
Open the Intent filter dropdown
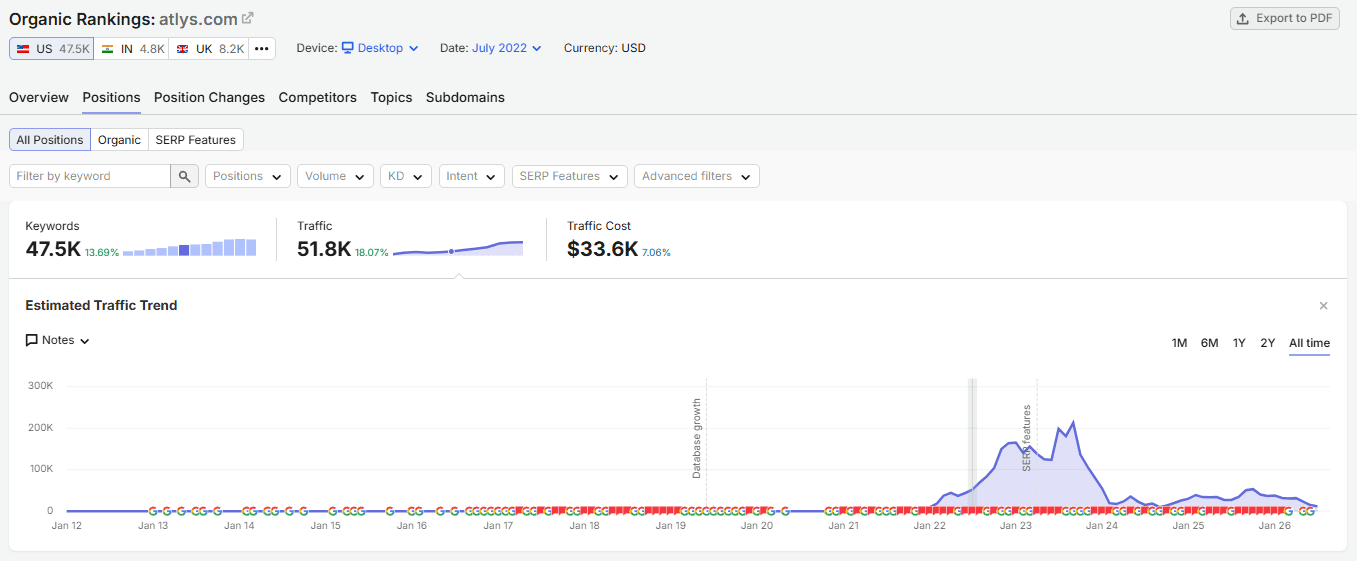tap(471, 176)
